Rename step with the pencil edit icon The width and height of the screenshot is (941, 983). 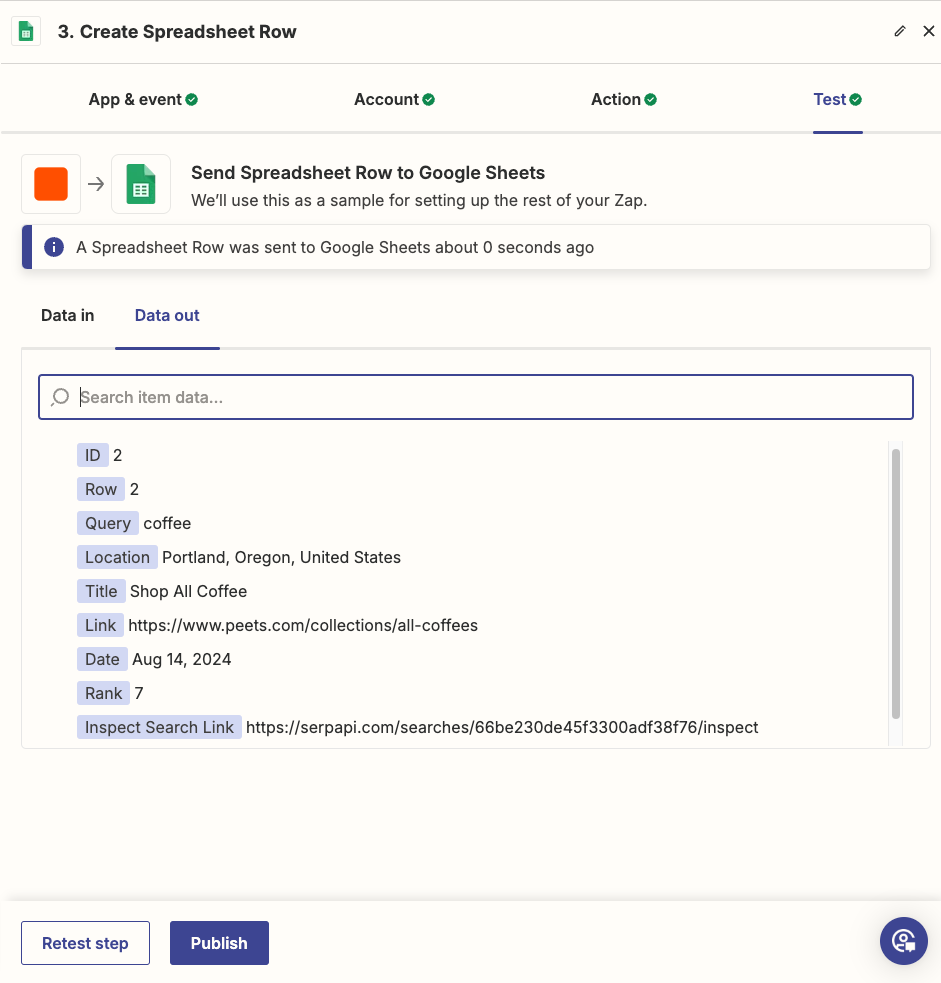pos(900,31)
